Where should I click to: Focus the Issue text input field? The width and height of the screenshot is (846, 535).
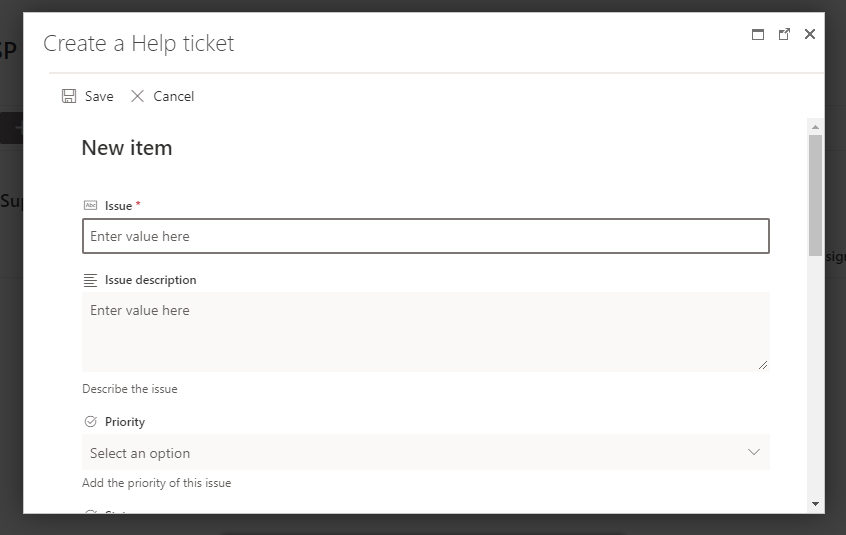click(425, 236)
